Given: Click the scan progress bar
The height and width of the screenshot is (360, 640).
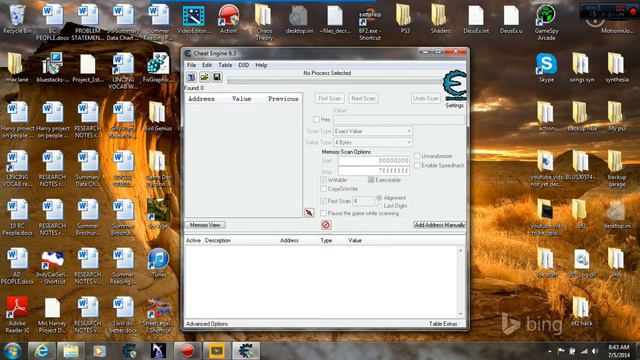Looking at the screenshot, I should [334, 80].
